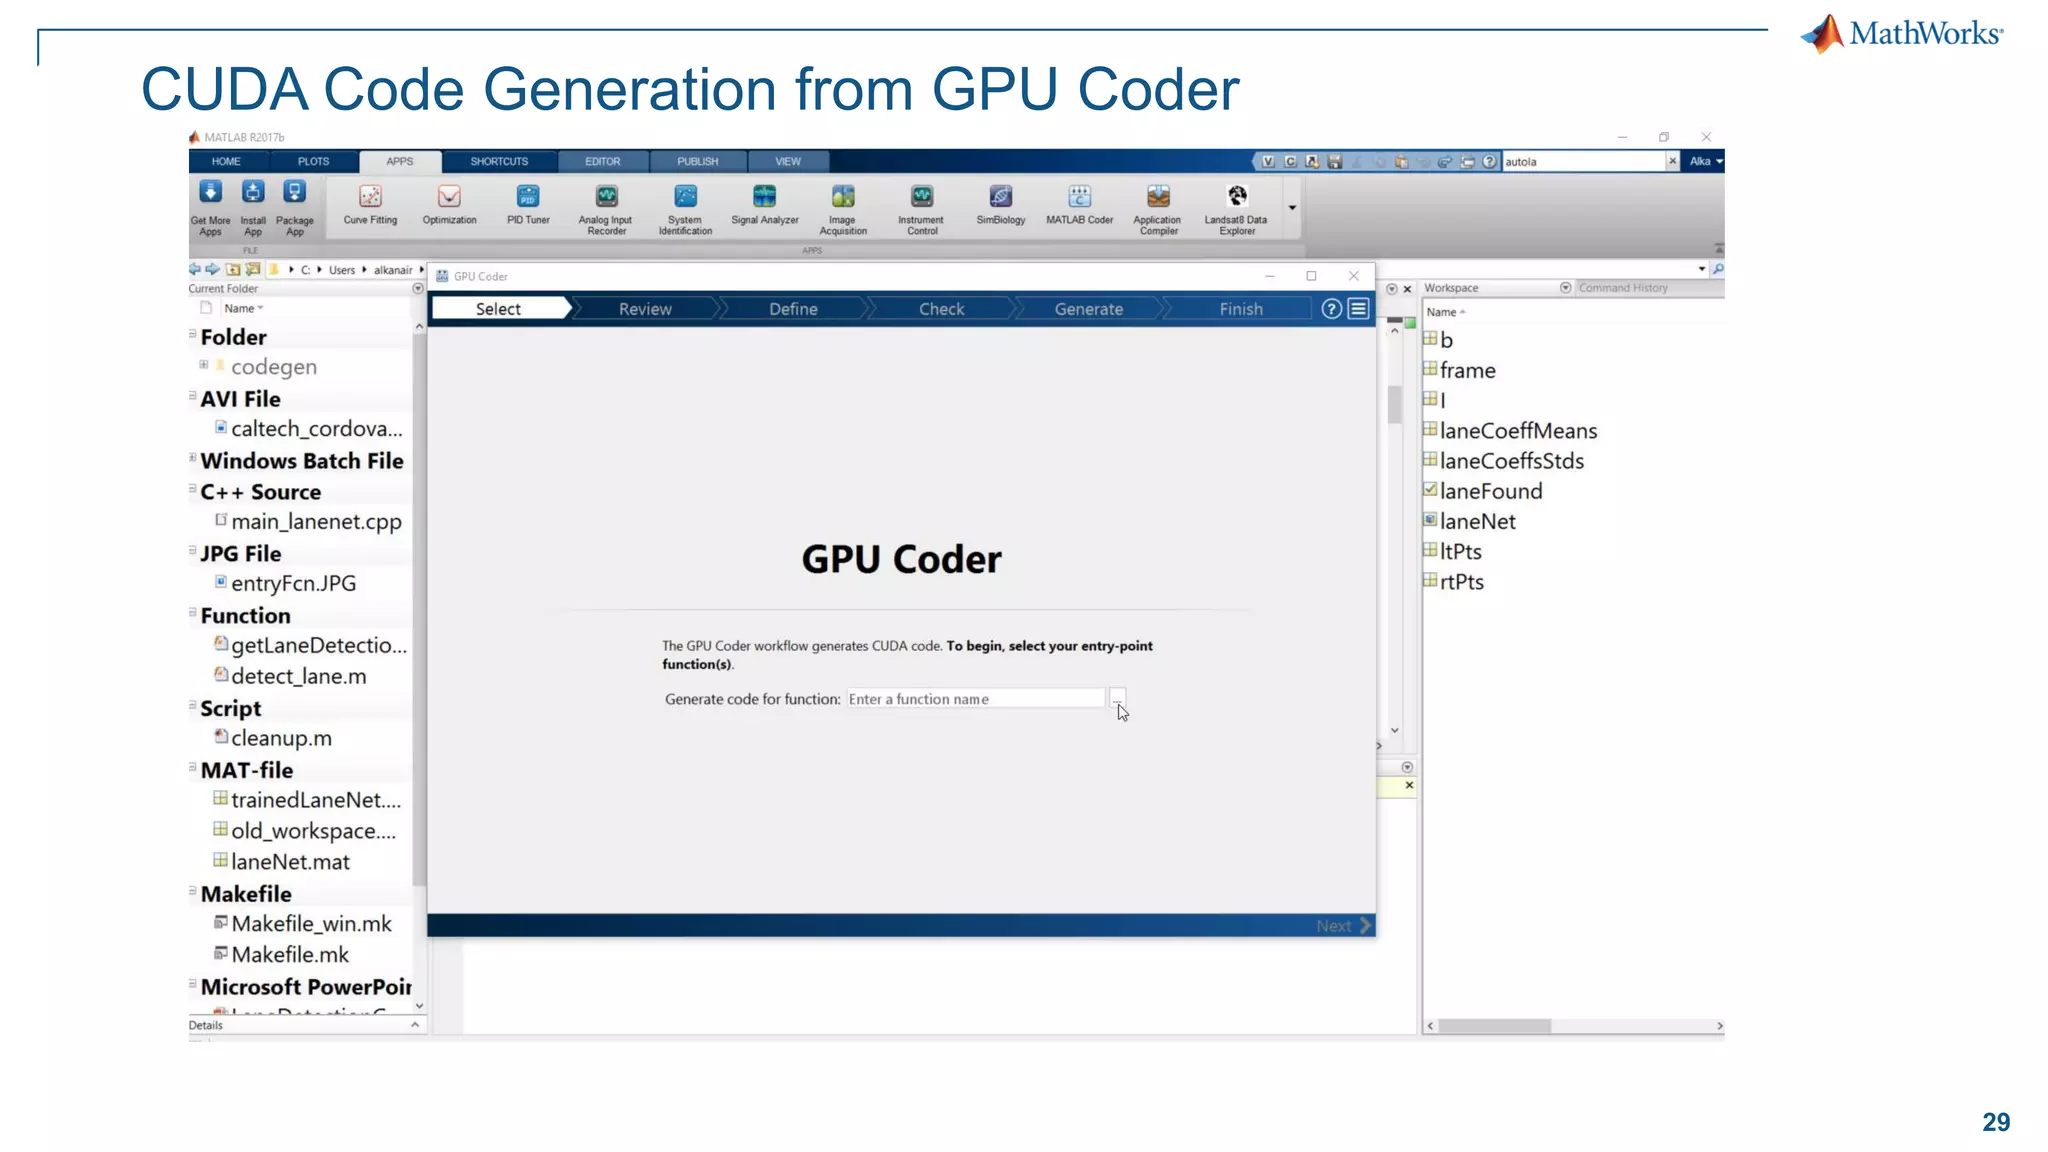Click the help icon in quick access toolbar

[x=1489, y=161]
